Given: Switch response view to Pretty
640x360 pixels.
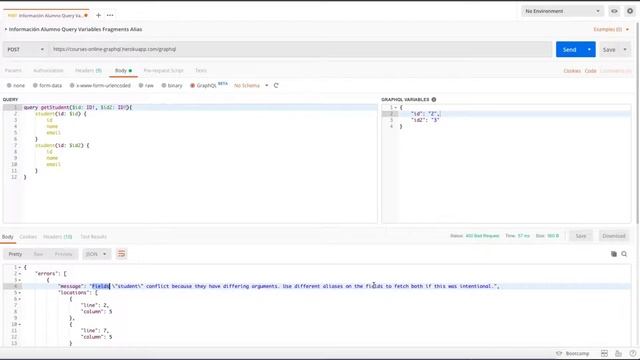Looking at the screenshot, I should [15, 254].
